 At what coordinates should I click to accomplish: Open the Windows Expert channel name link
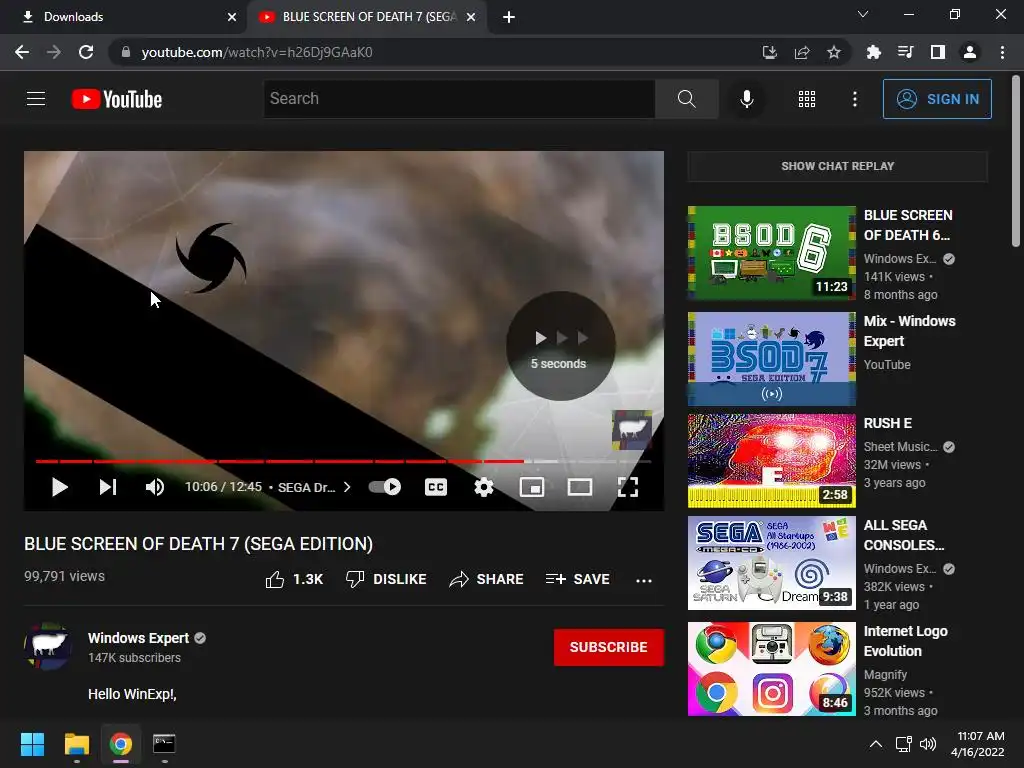tap(138, 638)
